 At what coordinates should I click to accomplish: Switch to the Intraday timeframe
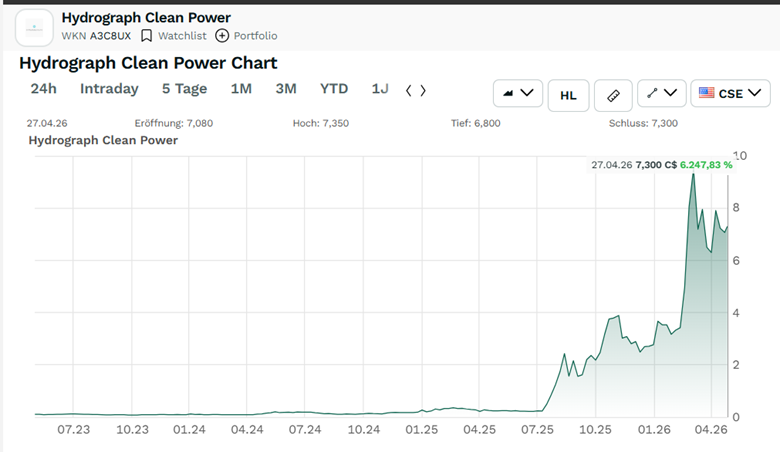click(x=109, y=89)
